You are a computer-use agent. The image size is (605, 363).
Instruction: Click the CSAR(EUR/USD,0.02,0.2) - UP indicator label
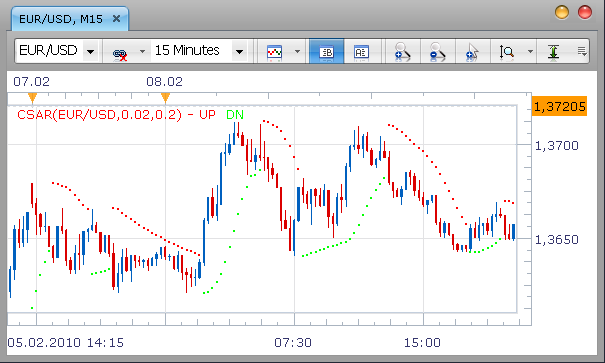point(116,115)
